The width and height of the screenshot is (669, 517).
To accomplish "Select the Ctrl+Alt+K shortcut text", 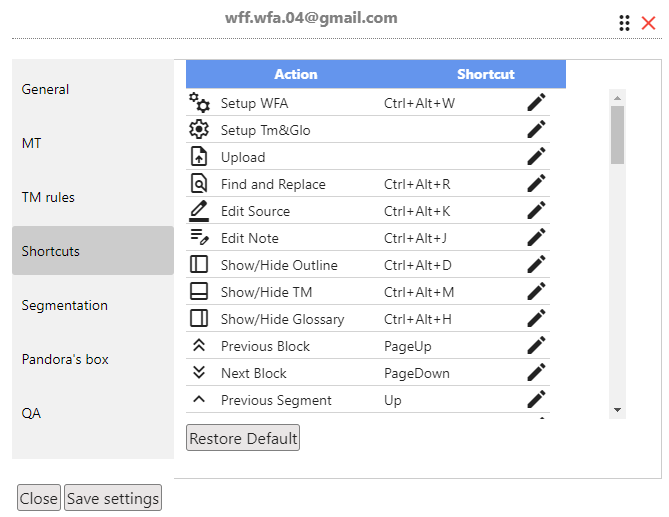I will [x=417, y=211].
